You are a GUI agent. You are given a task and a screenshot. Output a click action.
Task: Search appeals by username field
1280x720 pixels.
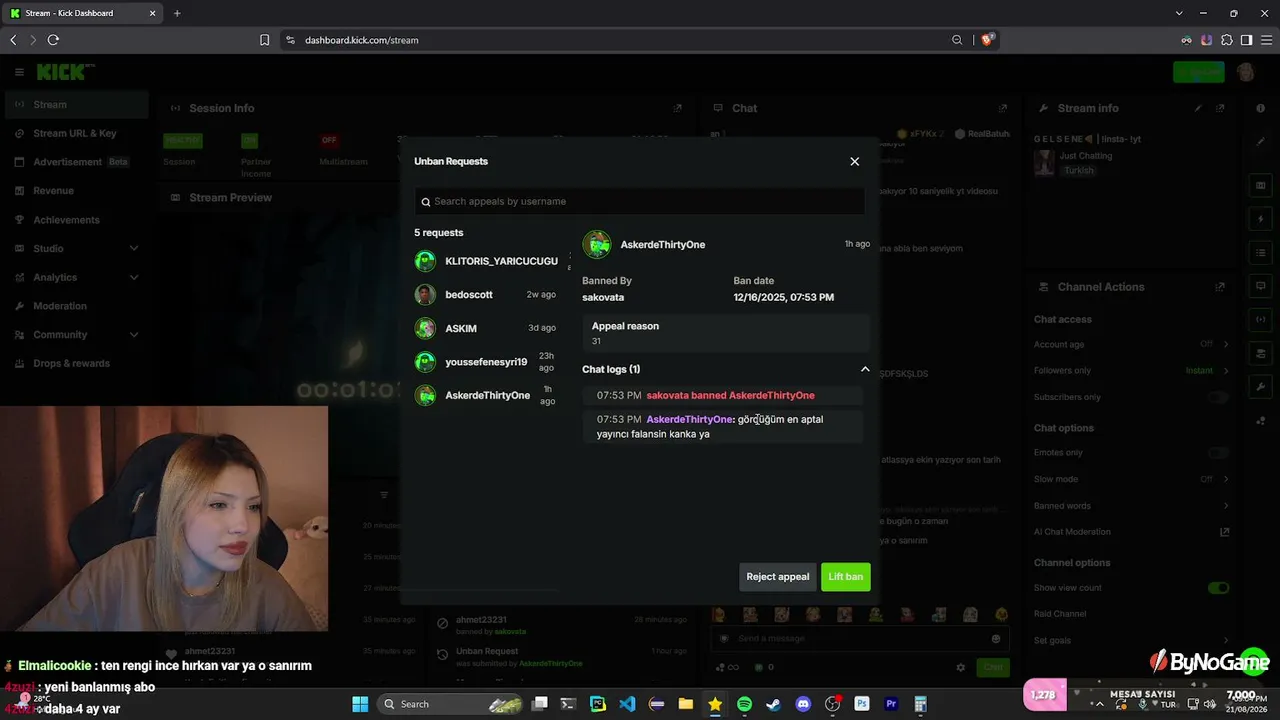pyautogui.click(x=640, y=201)
